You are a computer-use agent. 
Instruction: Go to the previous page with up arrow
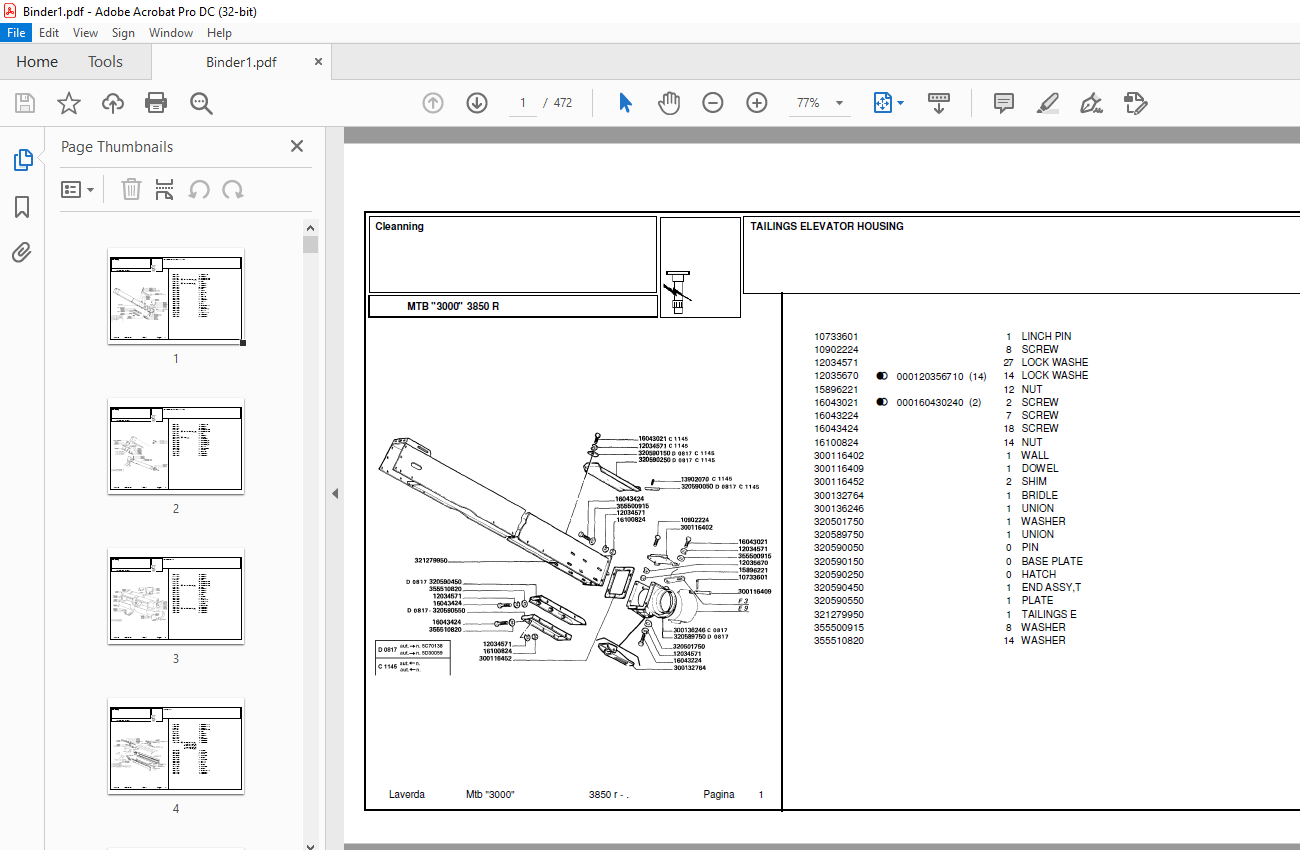(x=433, y=103)
